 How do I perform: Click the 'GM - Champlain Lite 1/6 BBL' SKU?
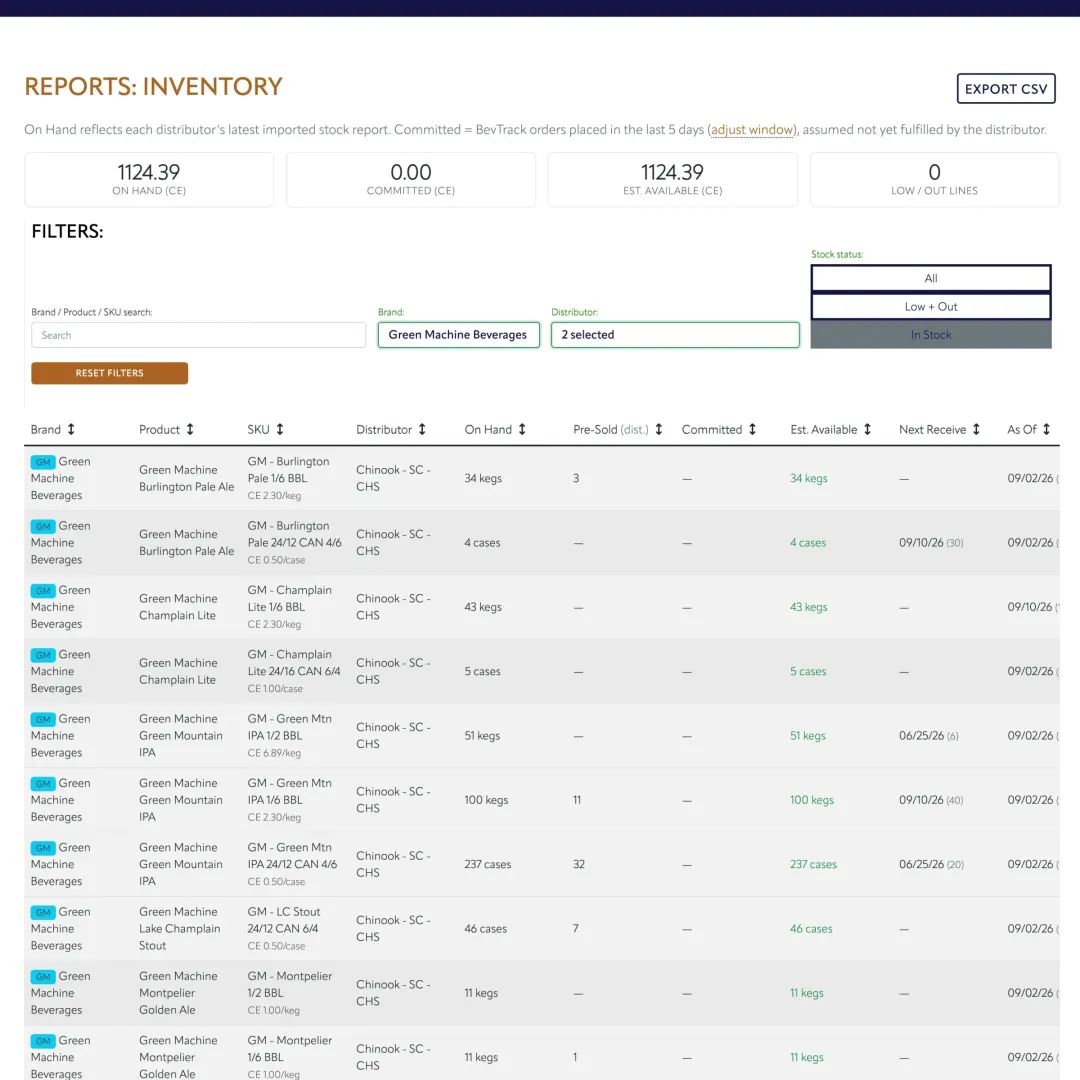[289, 599]
